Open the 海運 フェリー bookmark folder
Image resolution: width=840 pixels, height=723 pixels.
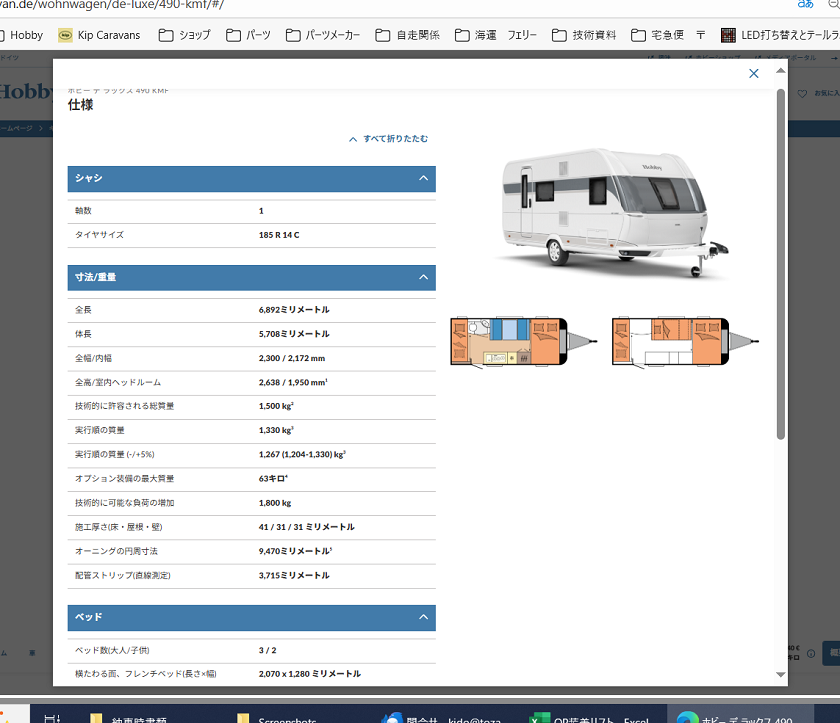pyautogui.click(x=496, y=35)
